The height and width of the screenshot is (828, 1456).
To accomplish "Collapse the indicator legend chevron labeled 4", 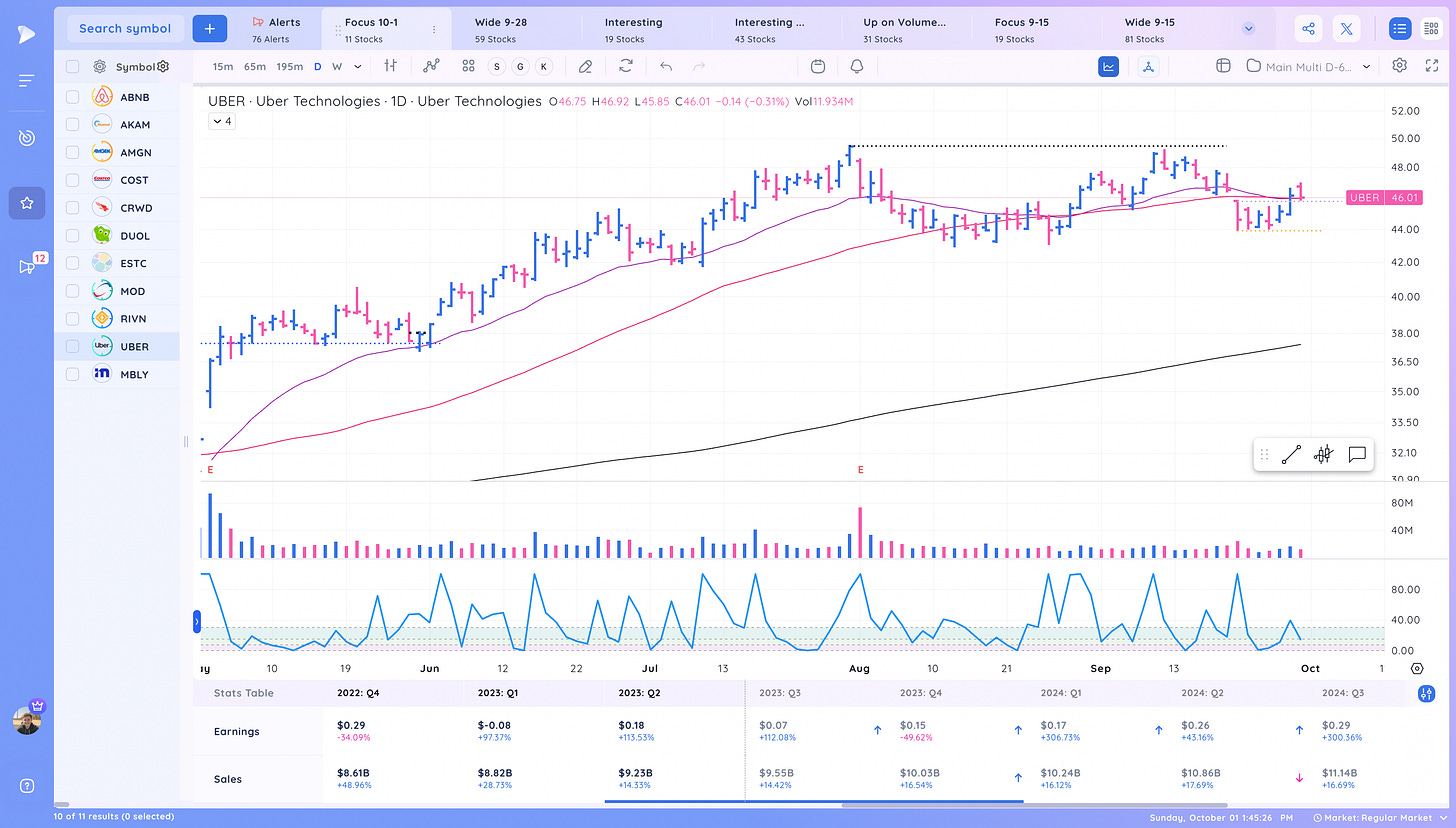I will (222, 121).
